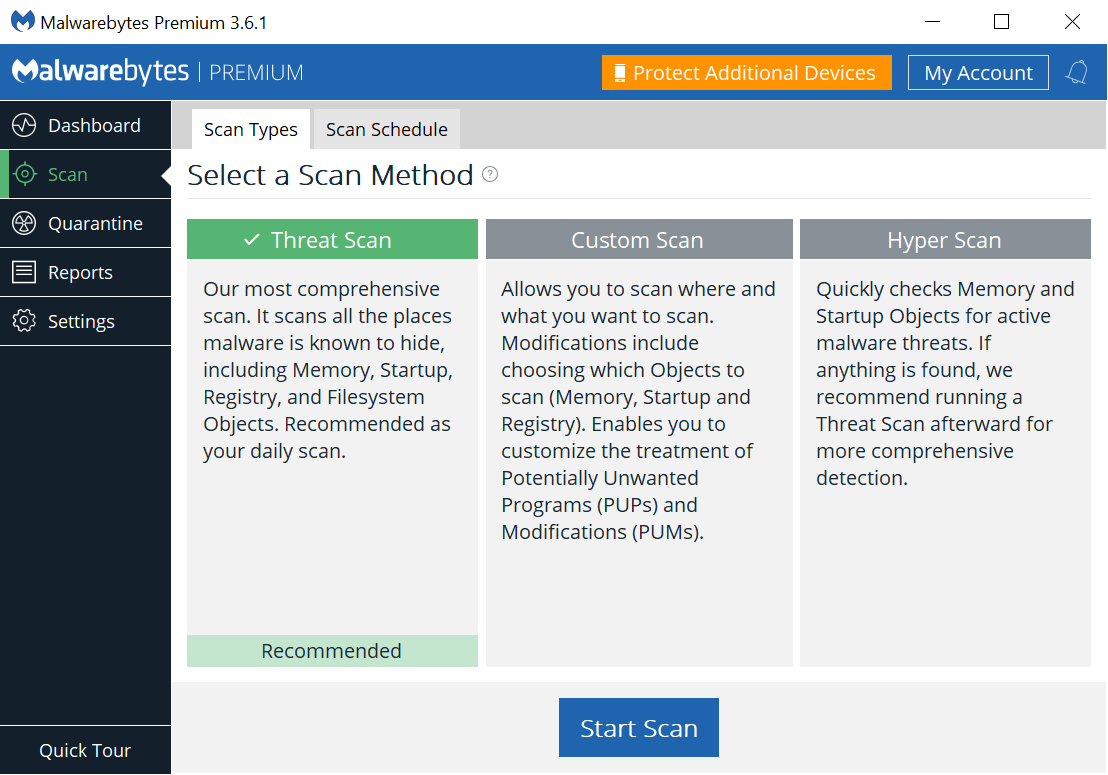Click the Dashboard pulse icon

[x=24, y=126]
